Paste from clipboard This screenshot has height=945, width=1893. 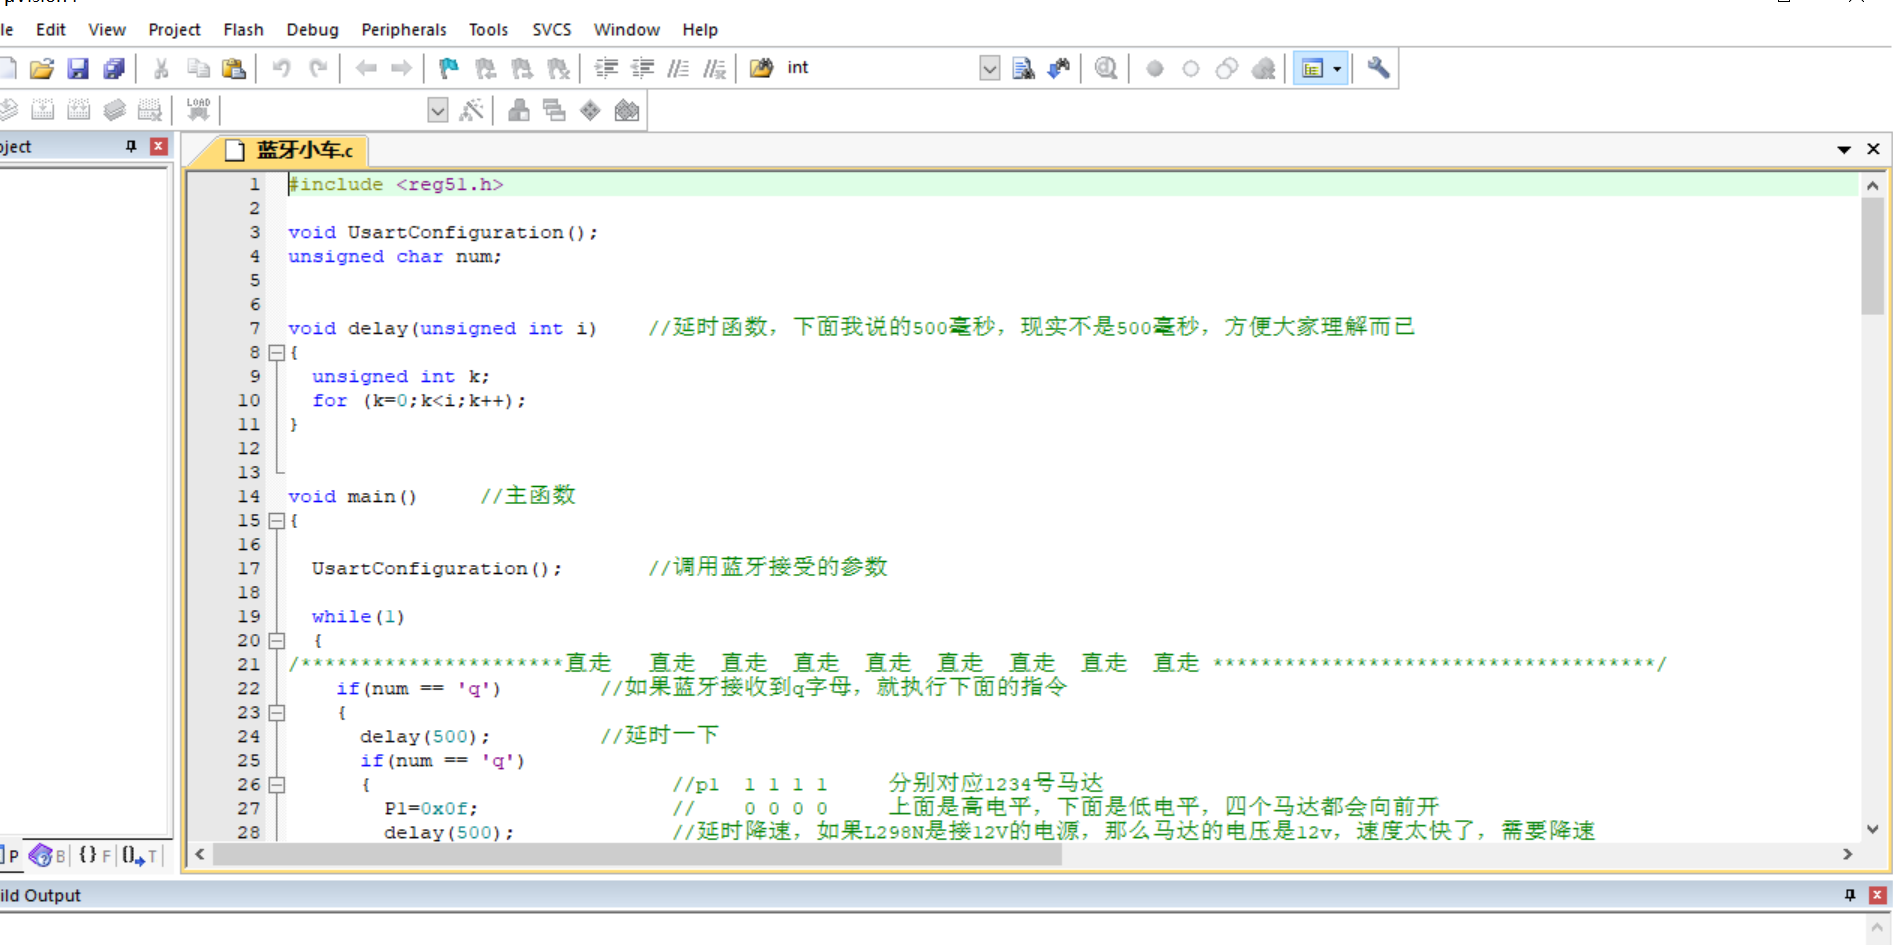tap(234, 68)
